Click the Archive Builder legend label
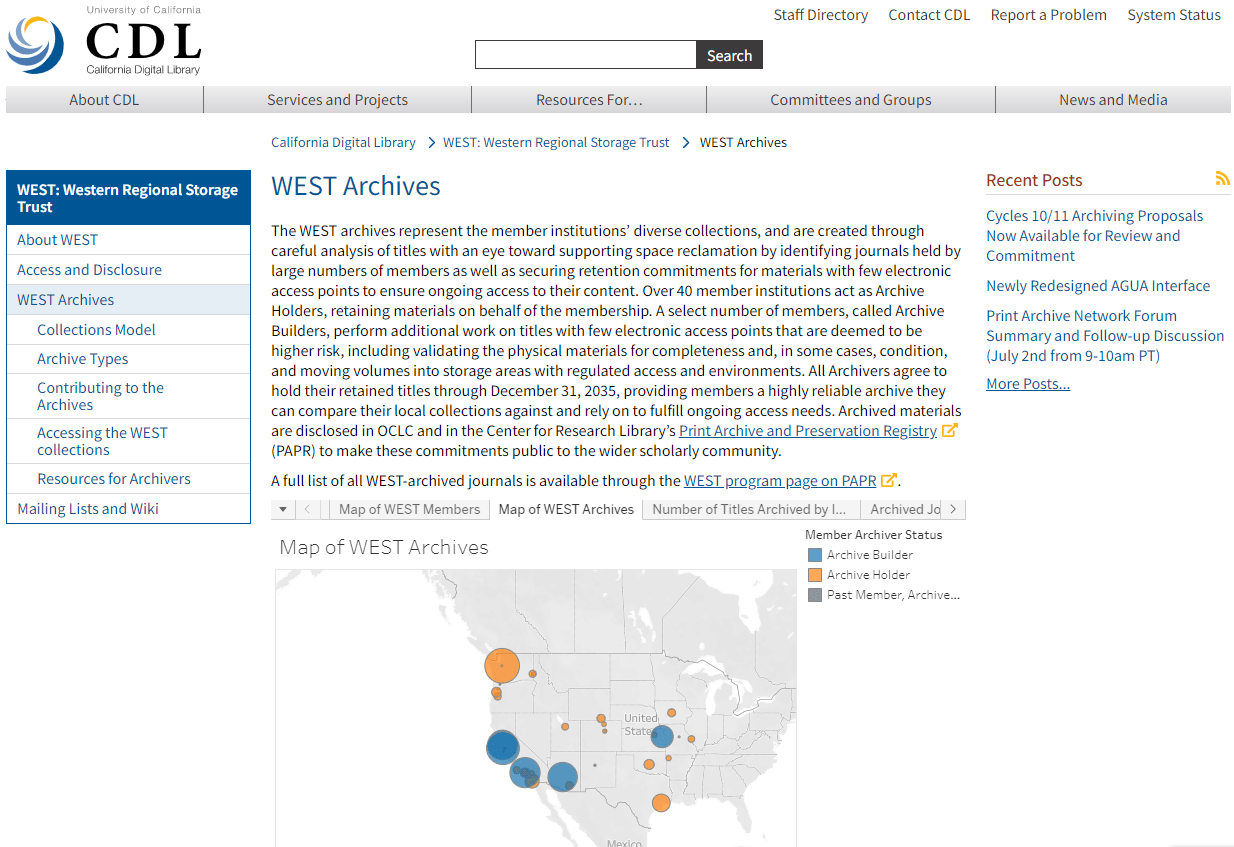Screen dimensions: 1234x847 (870, 555)
